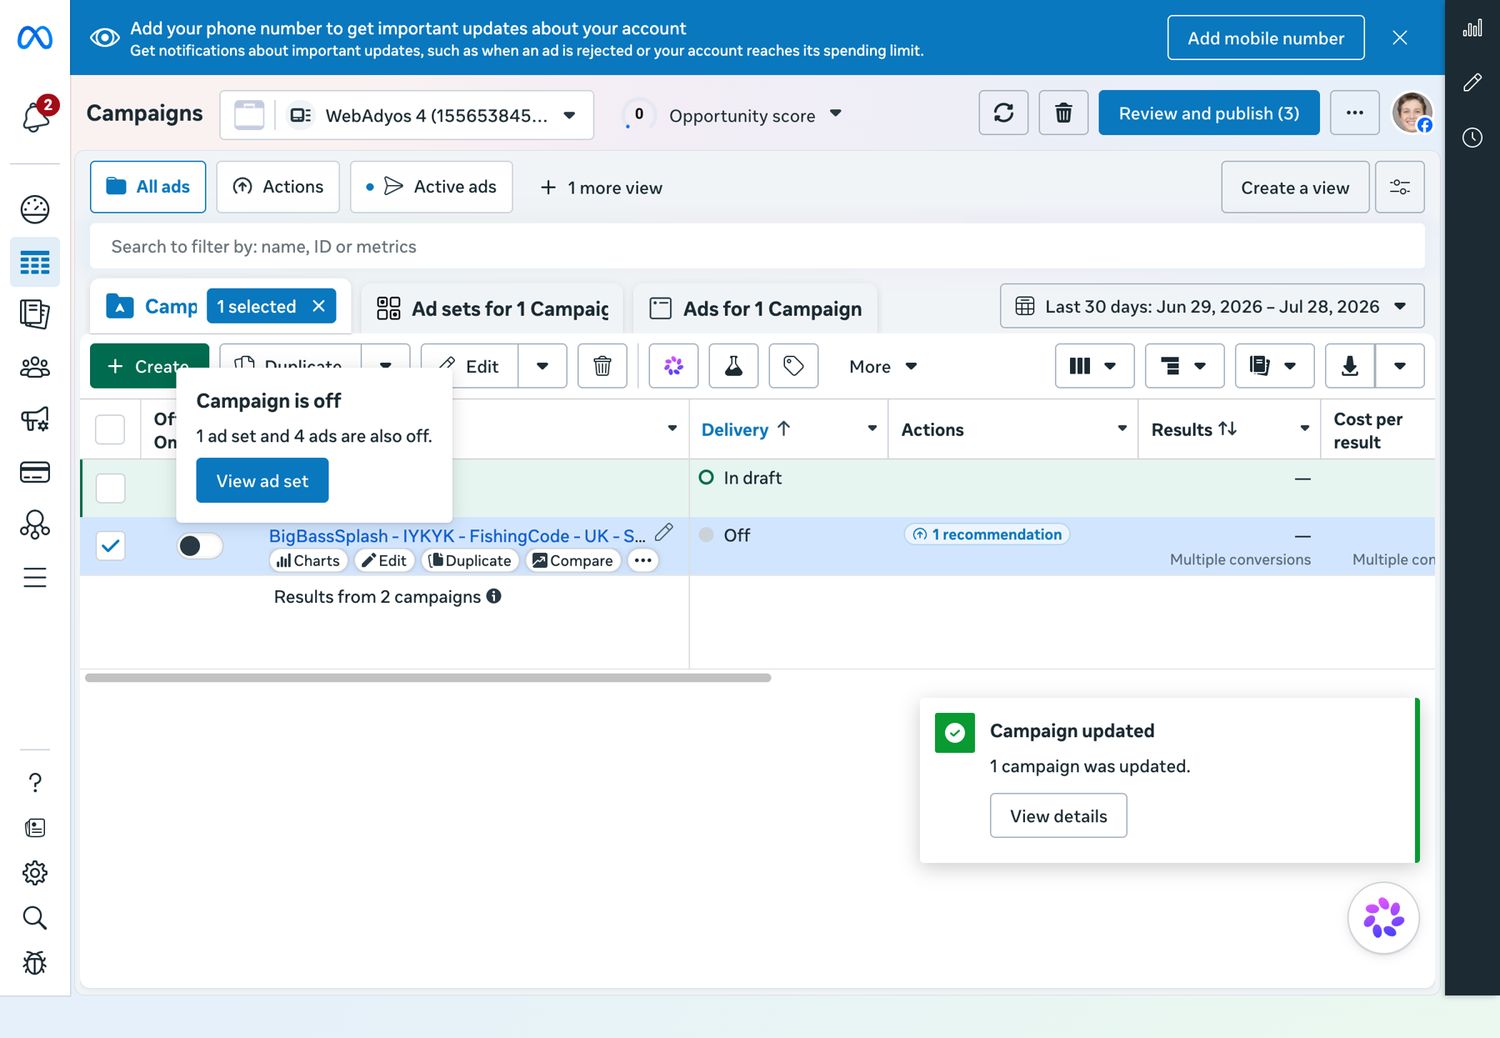Click the trash icon in campaign toolbar
This screenshot has width=1500, height=1038.
point(602,366)
